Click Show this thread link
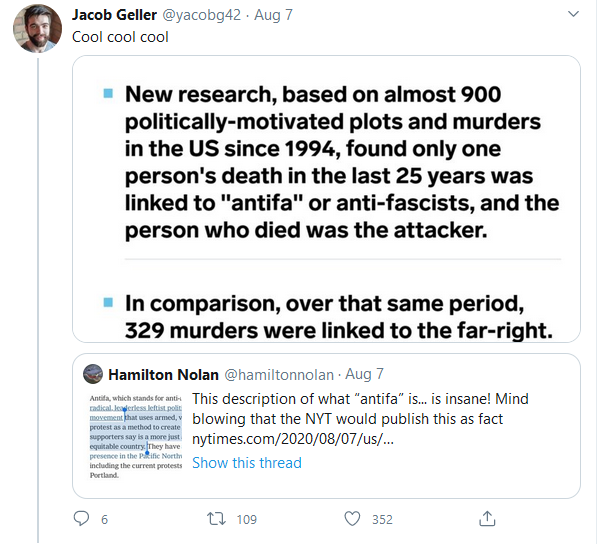 [x=247, y=463]
